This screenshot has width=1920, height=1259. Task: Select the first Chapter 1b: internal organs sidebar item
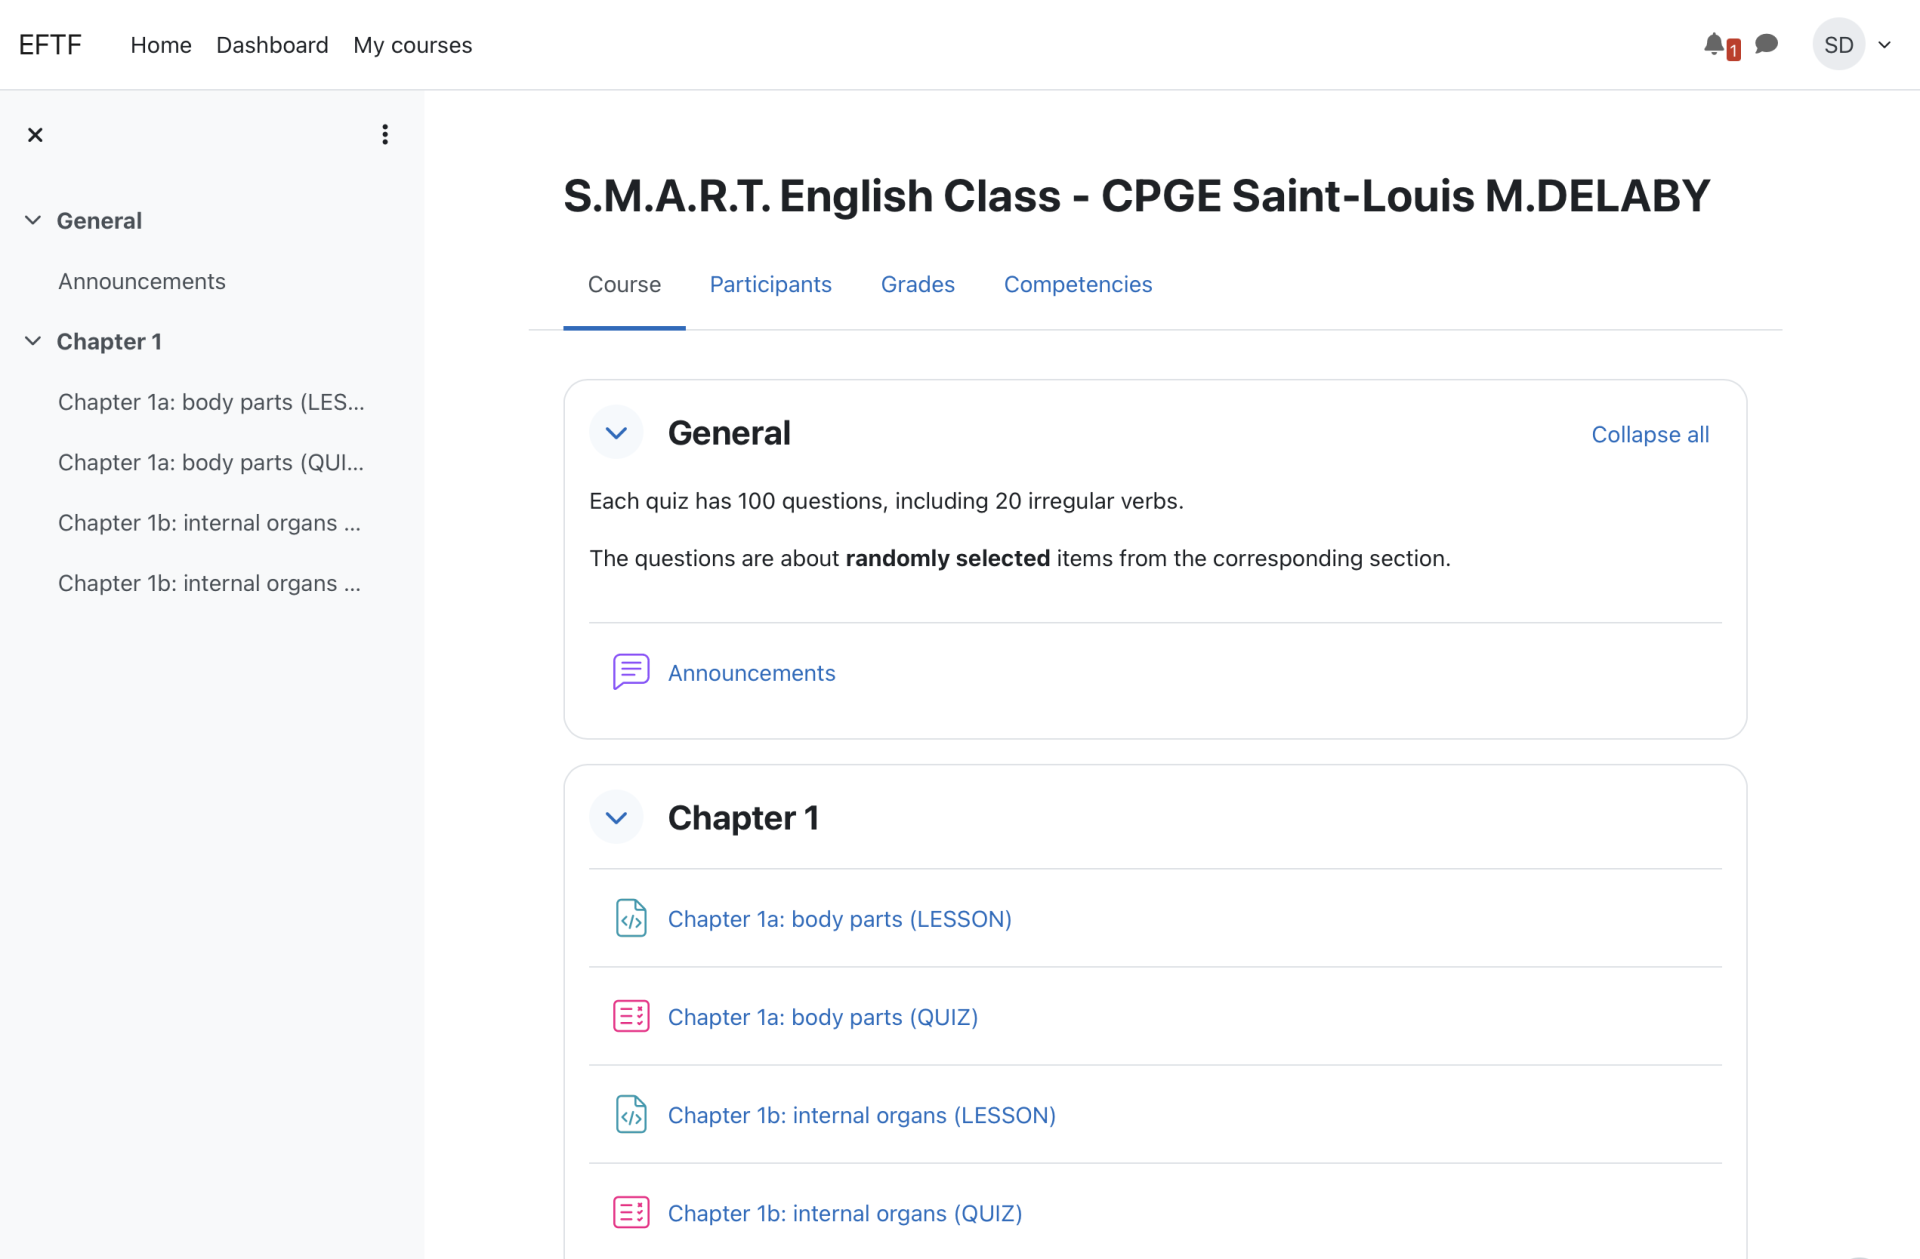tap(209, 523)
